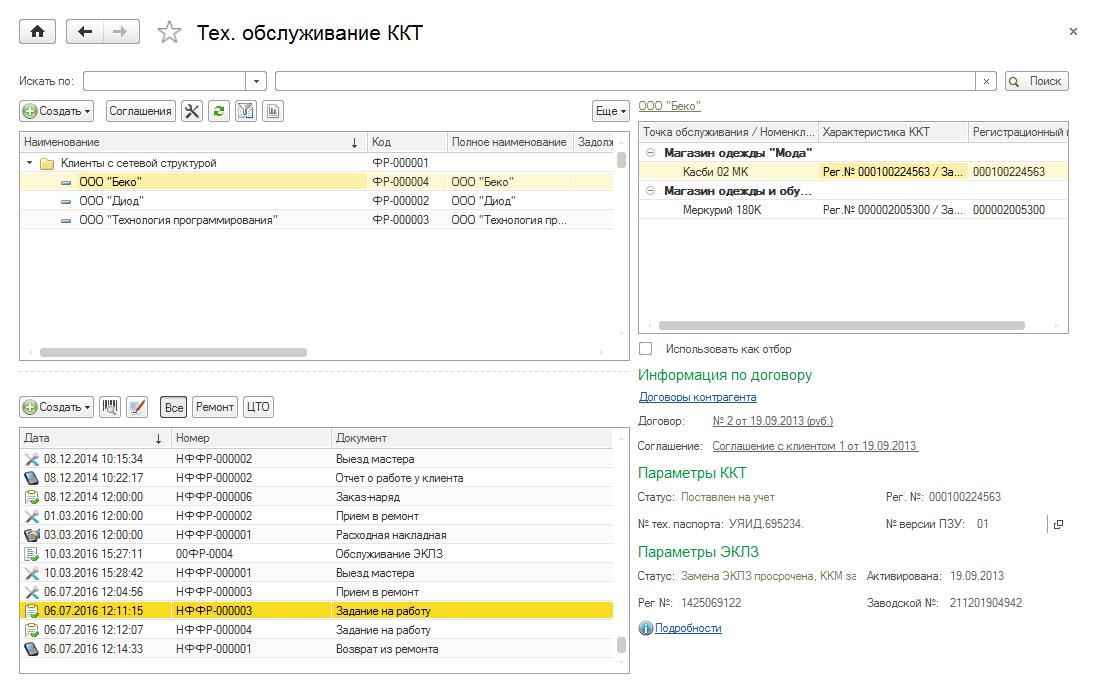The image size is (1095, 688).
Task: Toggle the 'ЦТО' document filter
Action: coord(258,407)
